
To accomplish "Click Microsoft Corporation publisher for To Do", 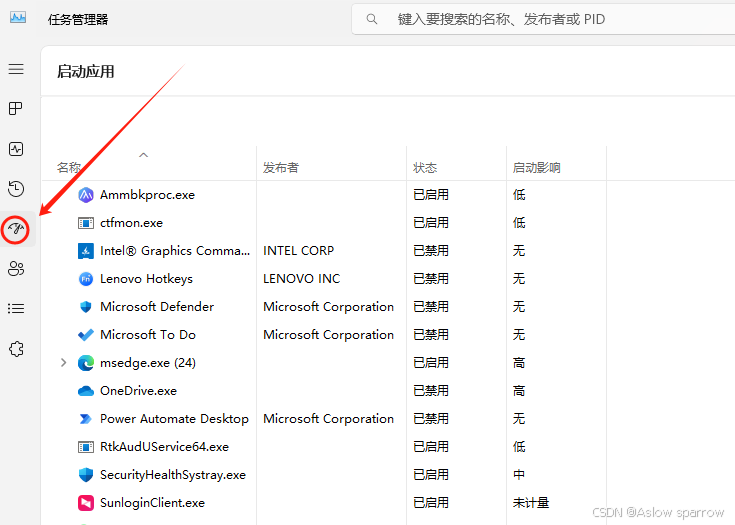I will [329, 335].
